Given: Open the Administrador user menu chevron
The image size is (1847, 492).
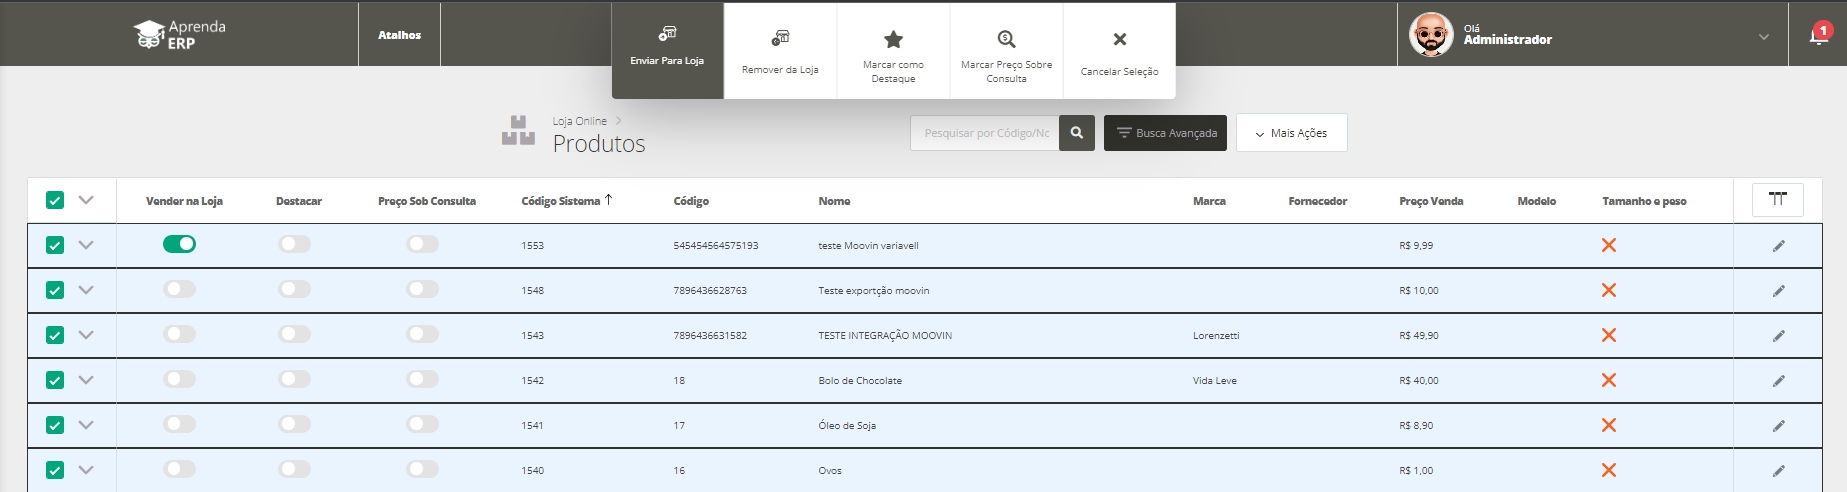Looking at the screenshot, I should coord(1763,37).
